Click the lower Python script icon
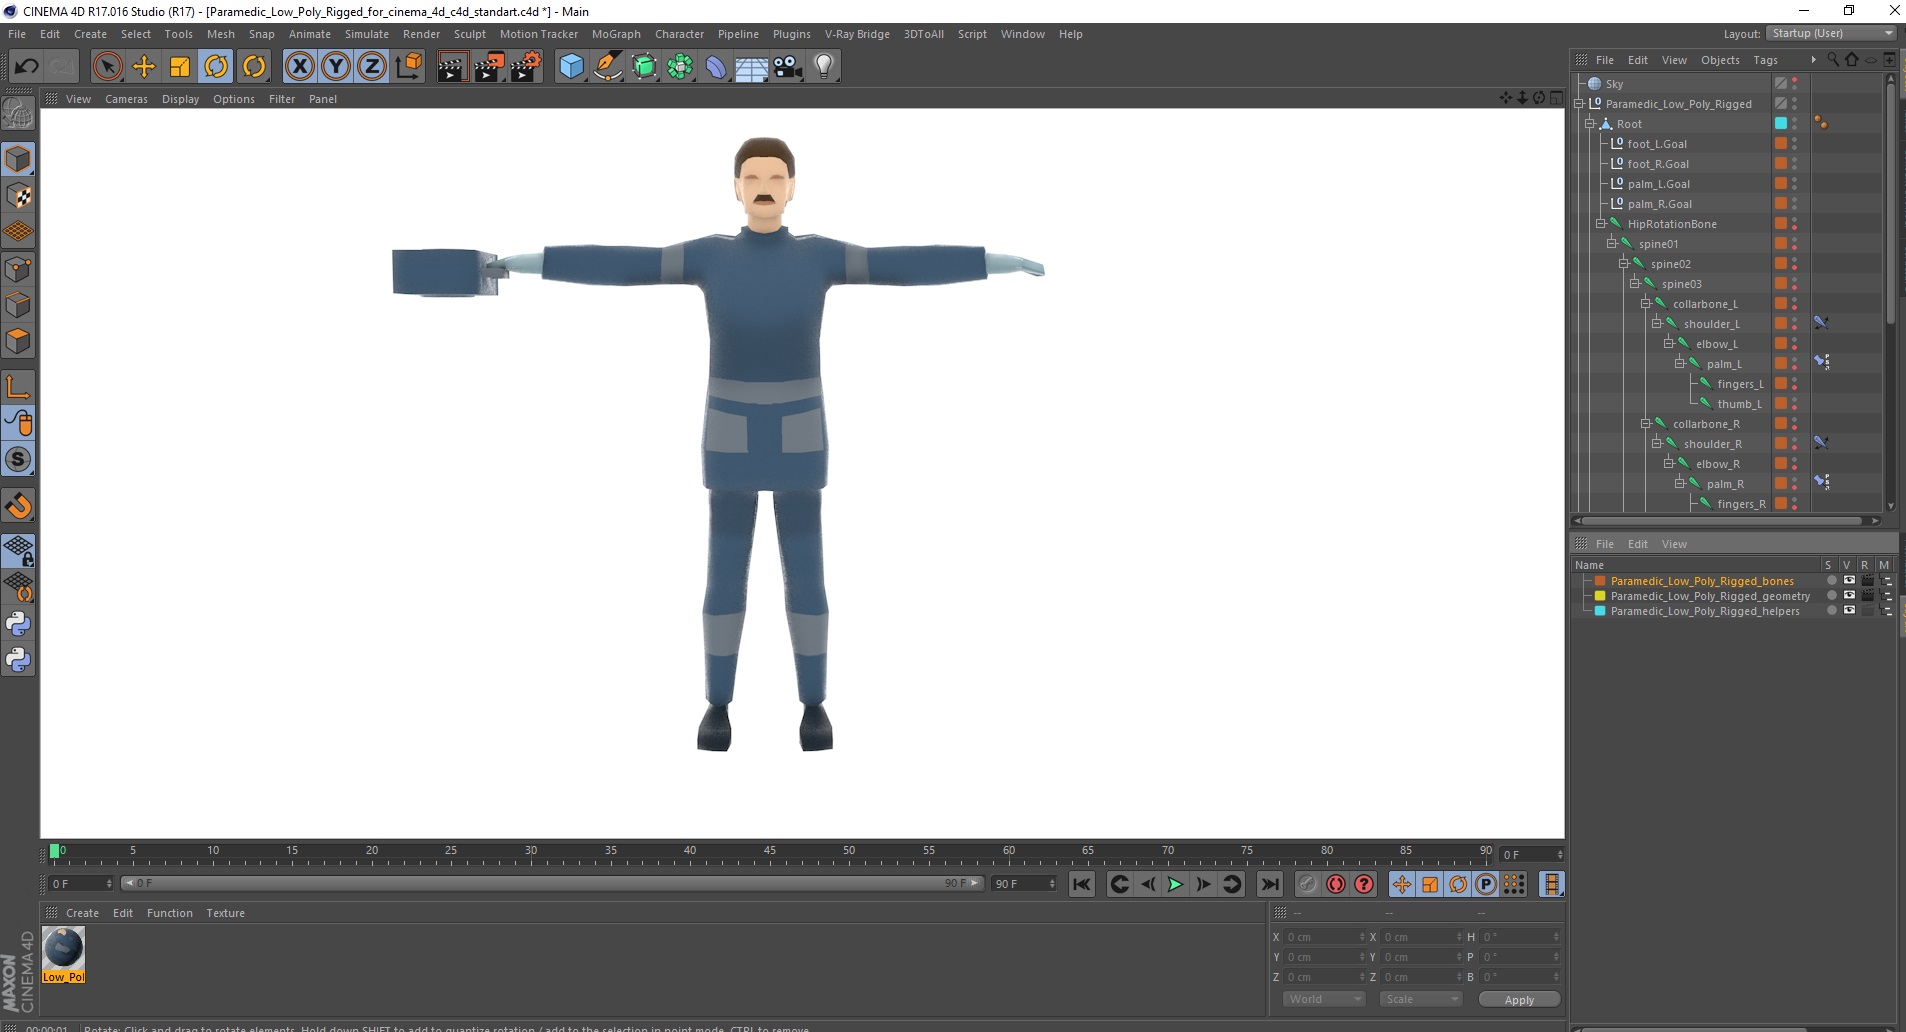Image resolution: width=1906 pixels, height=1032 pixels. click(x=18, y=660)
